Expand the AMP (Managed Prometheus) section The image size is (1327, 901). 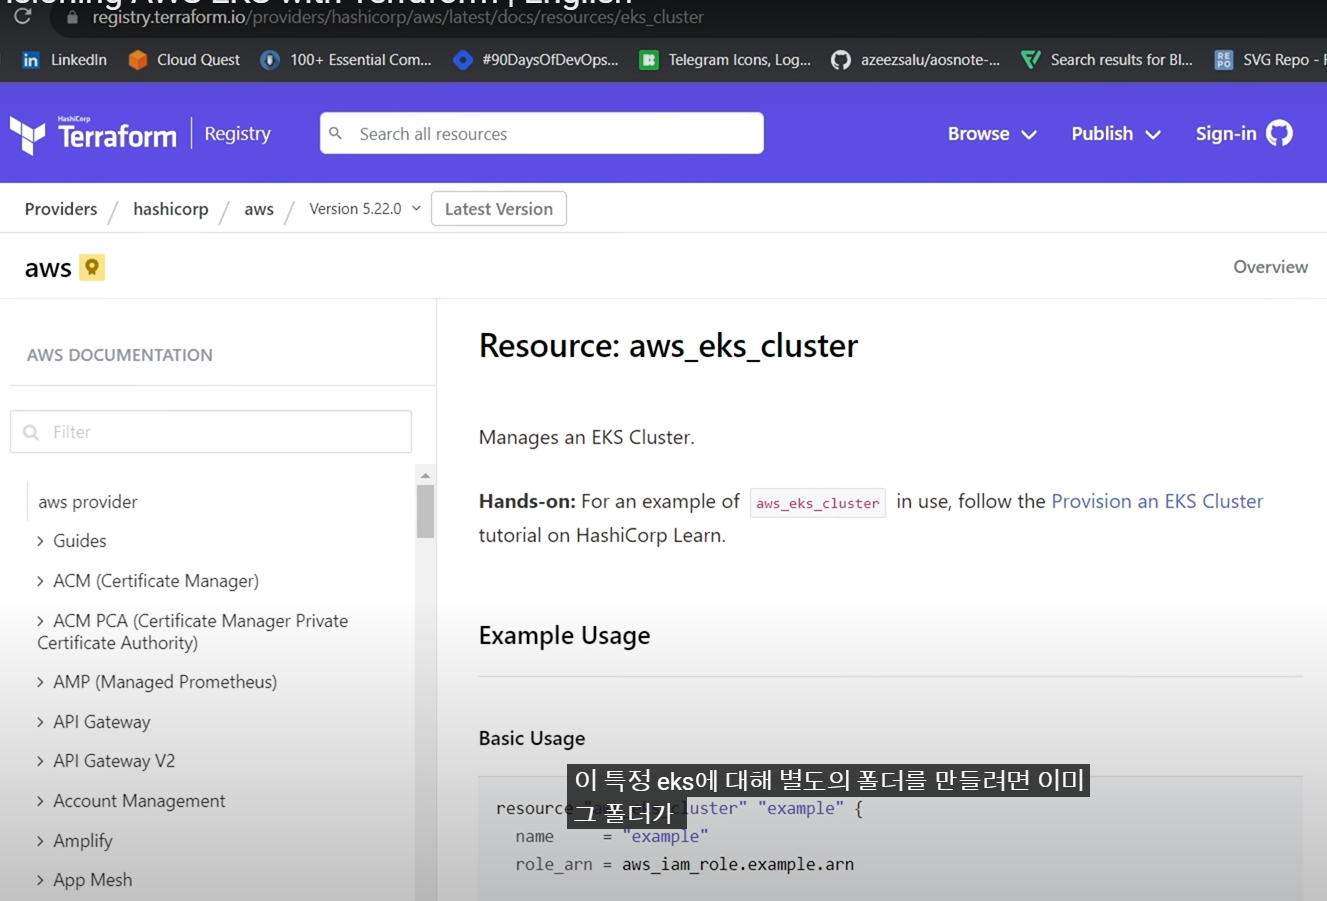coord(156,682)
